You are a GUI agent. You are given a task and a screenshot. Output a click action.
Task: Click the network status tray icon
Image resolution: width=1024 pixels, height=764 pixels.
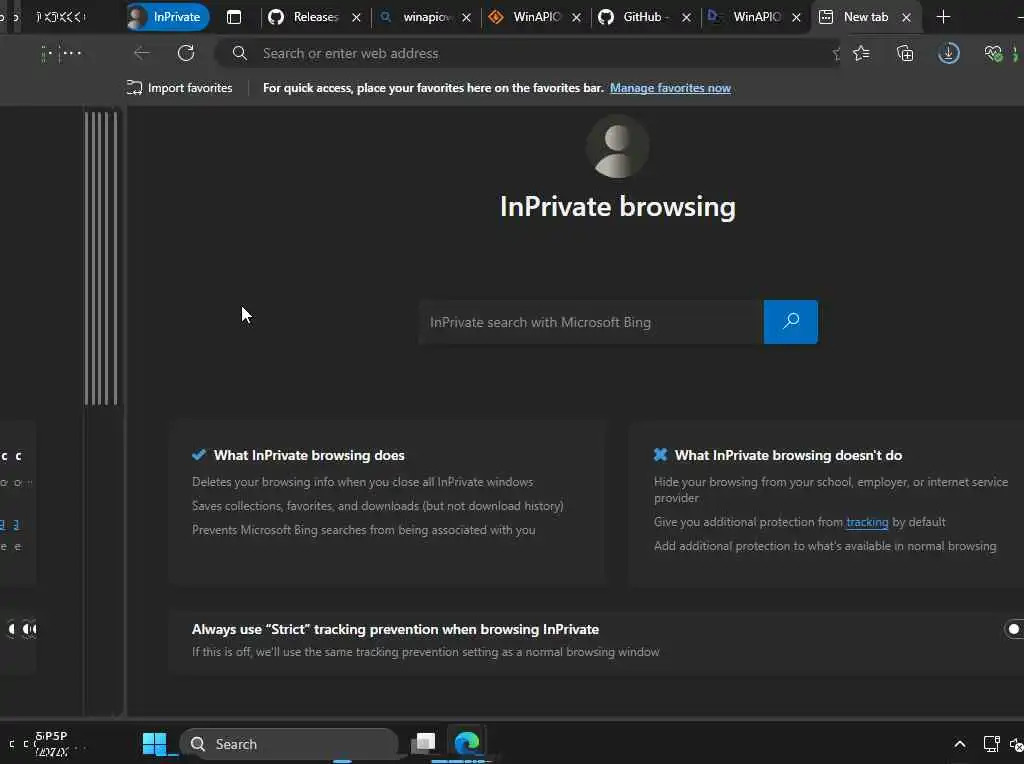(991, 744)
